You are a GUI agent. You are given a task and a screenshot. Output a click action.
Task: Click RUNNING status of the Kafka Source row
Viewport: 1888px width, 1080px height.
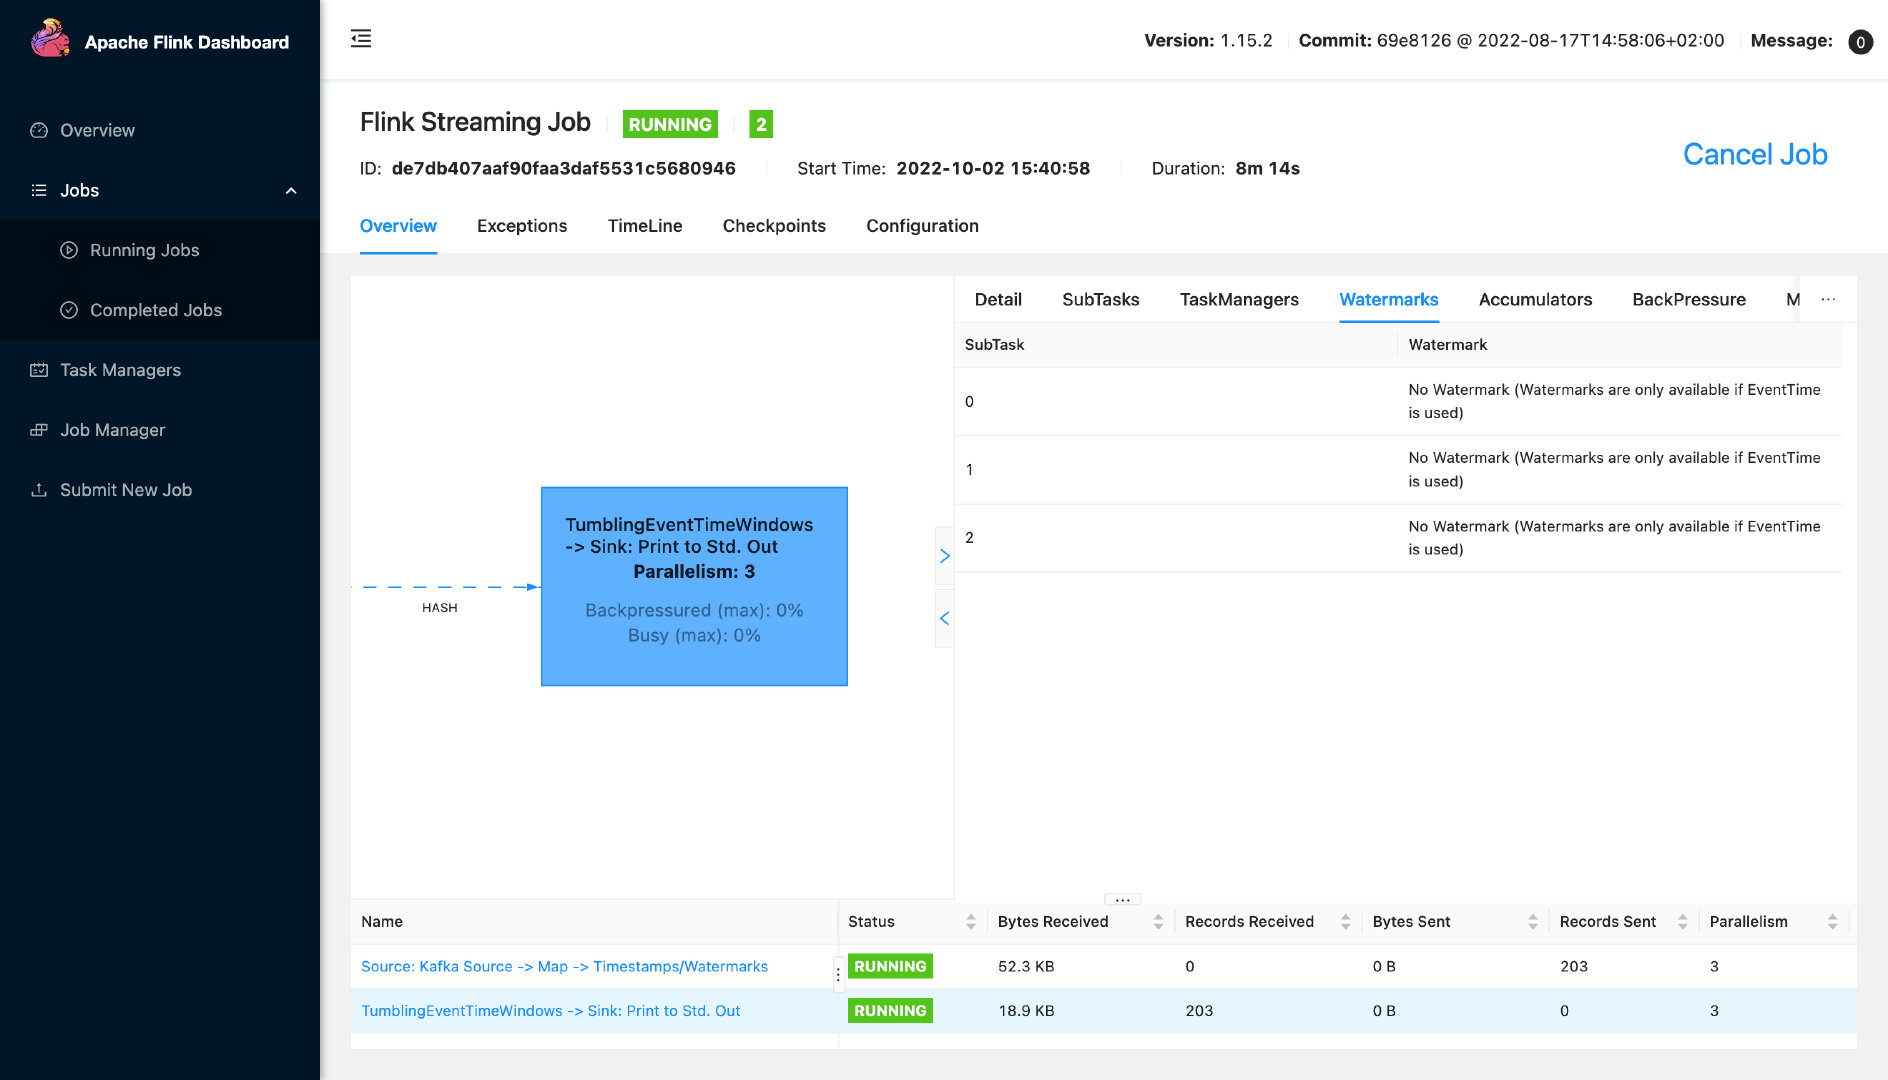(890, 966)
